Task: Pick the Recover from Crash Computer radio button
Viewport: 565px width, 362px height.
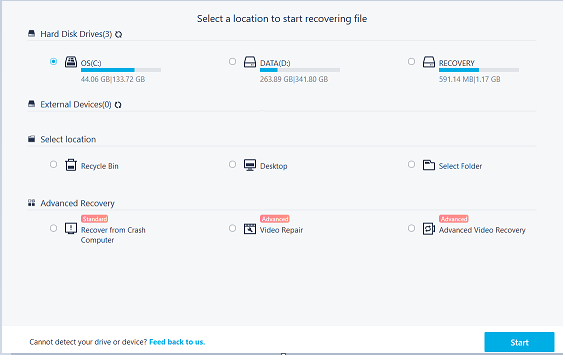Action: 53,228
